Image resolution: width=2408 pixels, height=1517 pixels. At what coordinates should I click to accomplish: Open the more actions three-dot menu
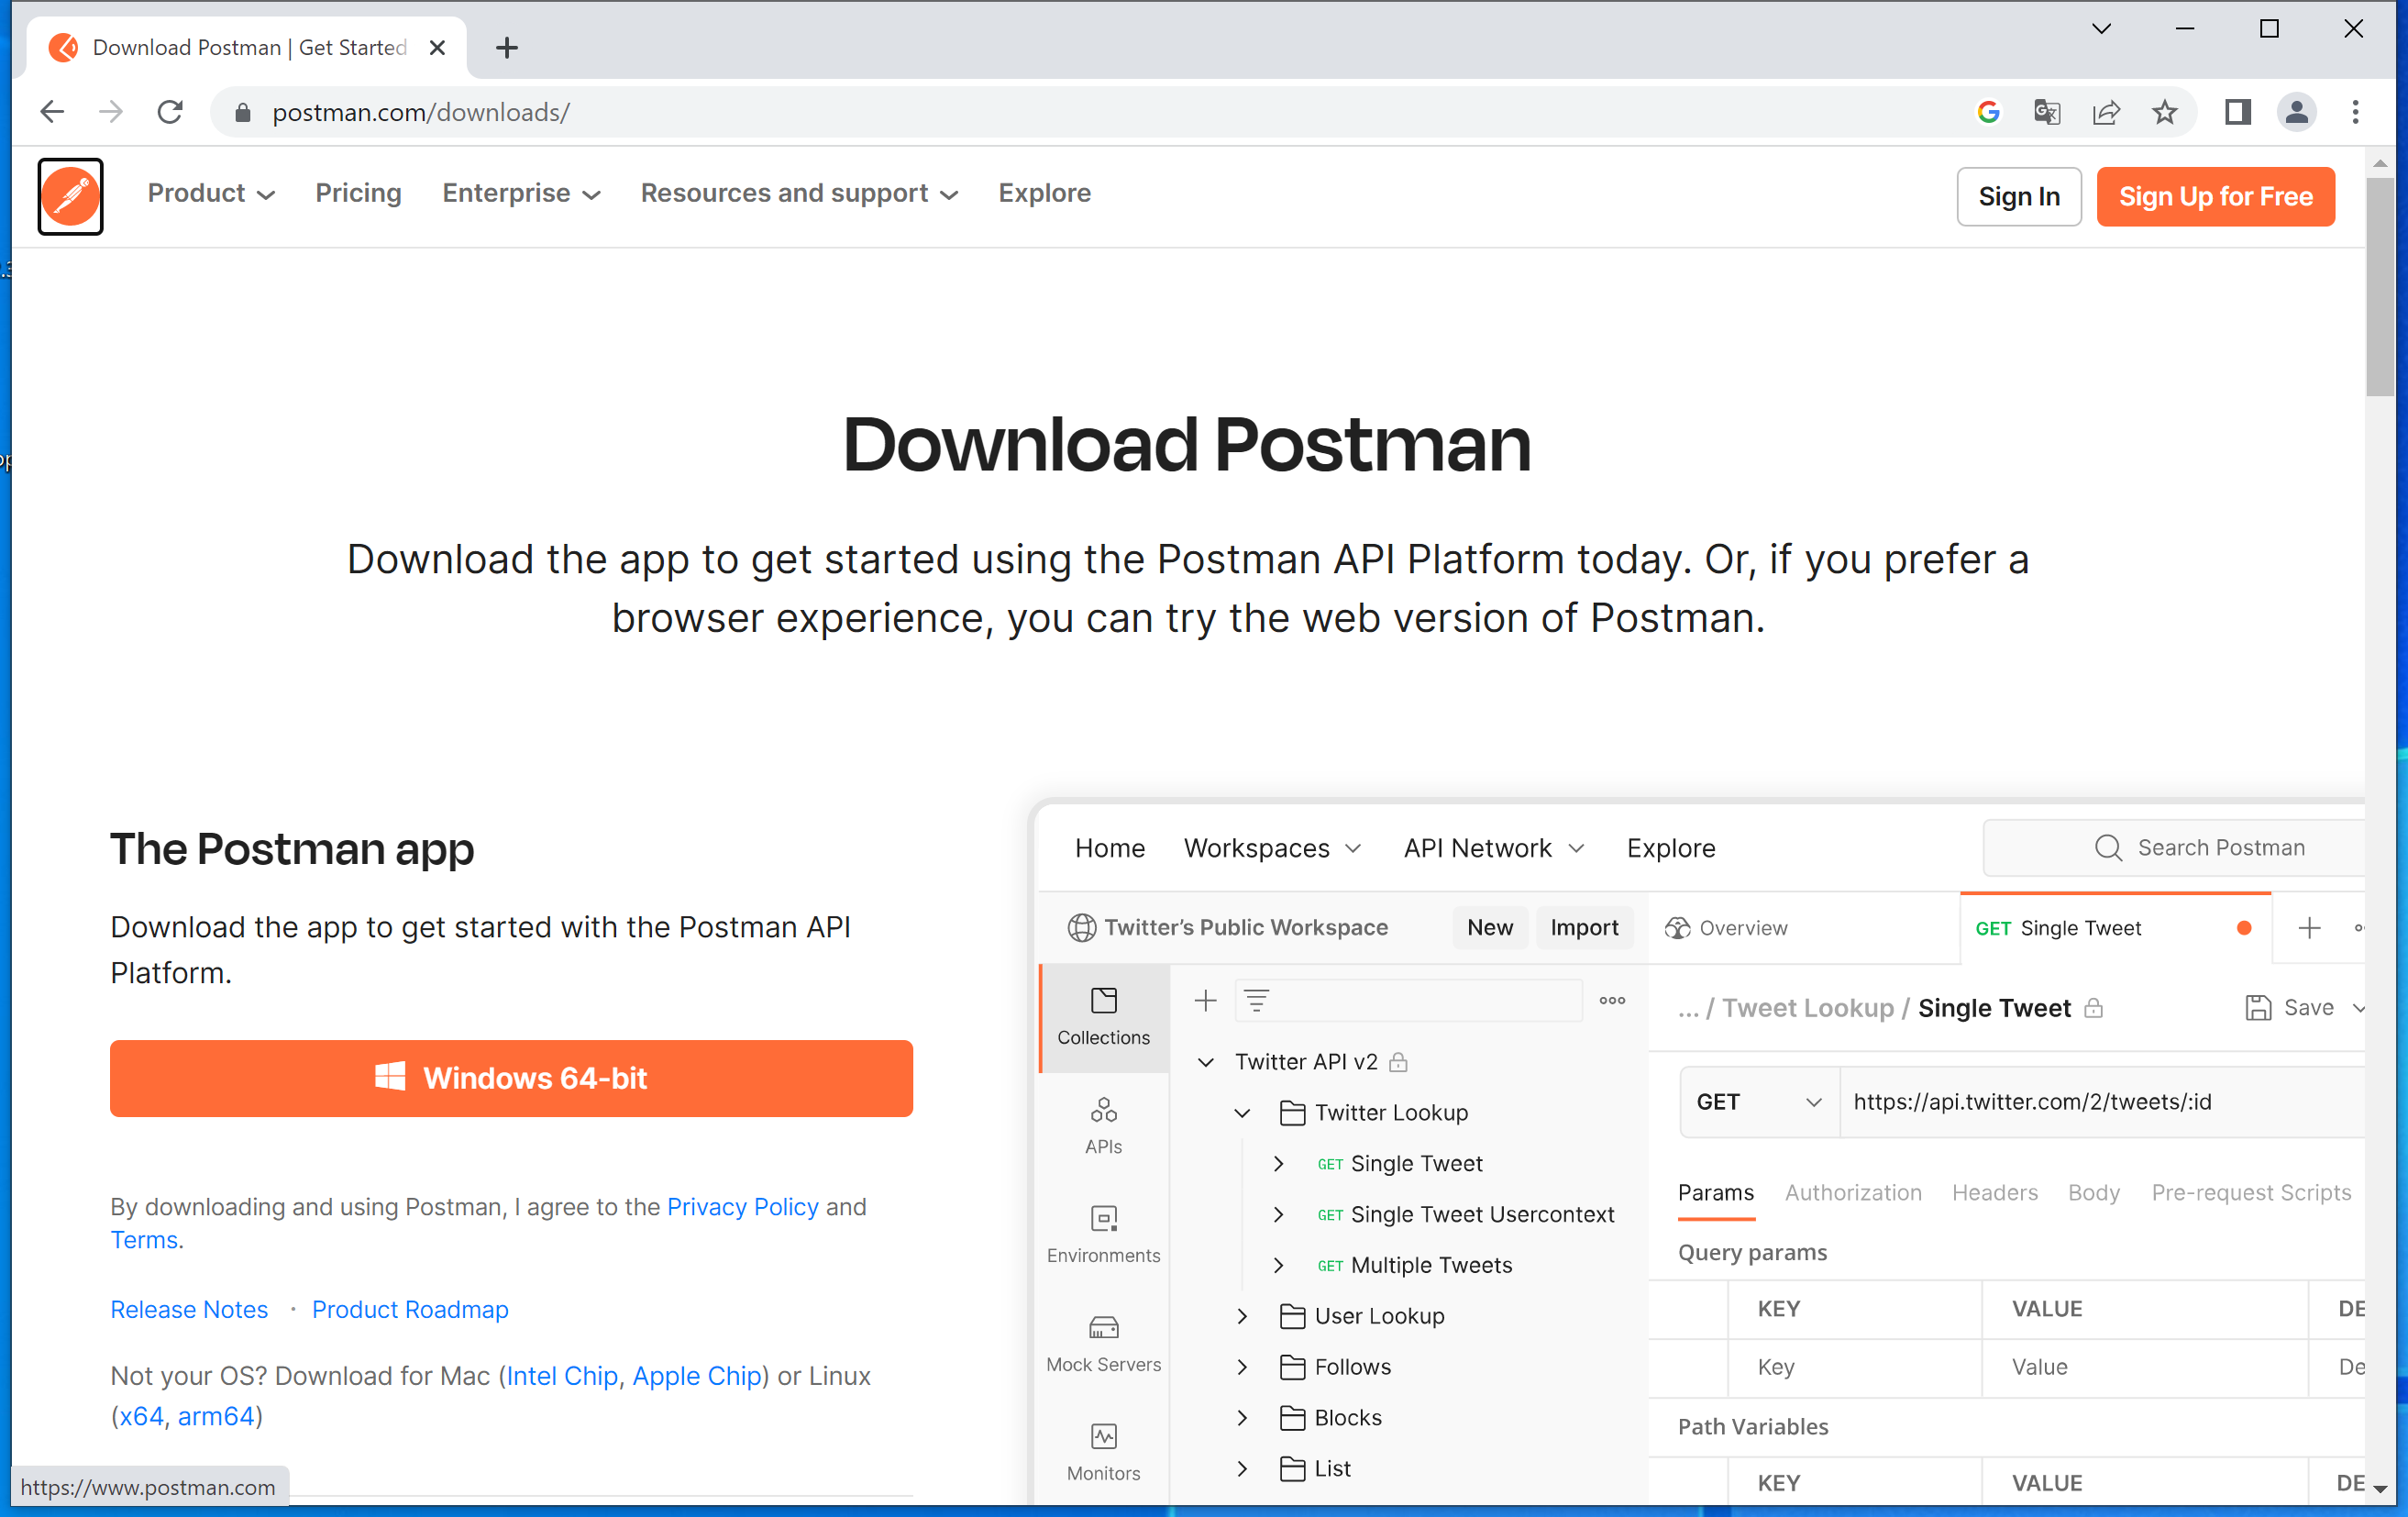click(x=1611, y=1000)
